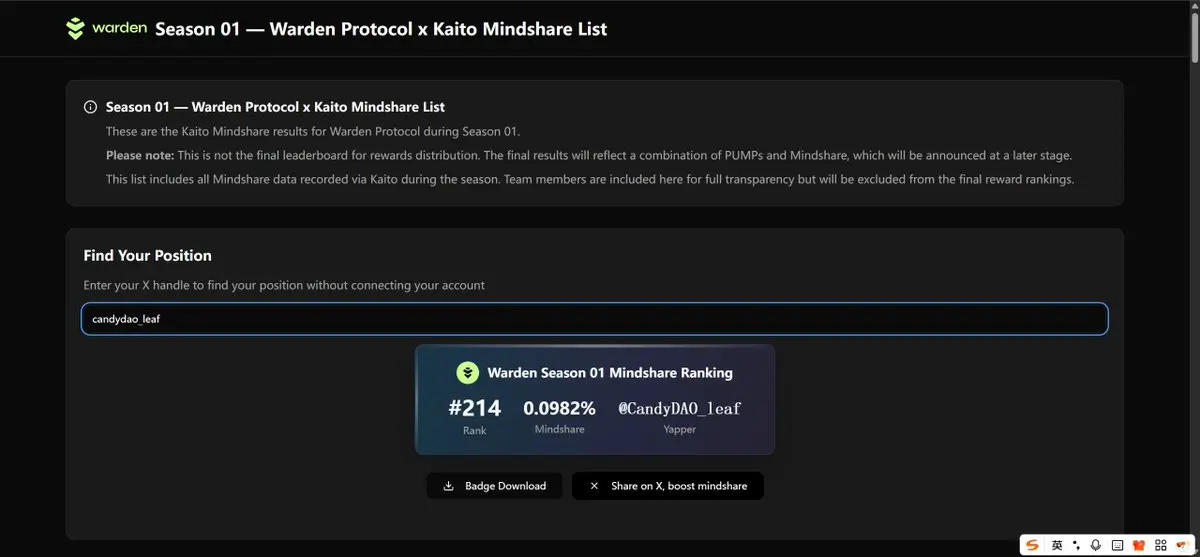Image resolution: width=1200 pixels, height=557 pixels.
Task: Click Share on X, boost mindshare
Action: 668,486
